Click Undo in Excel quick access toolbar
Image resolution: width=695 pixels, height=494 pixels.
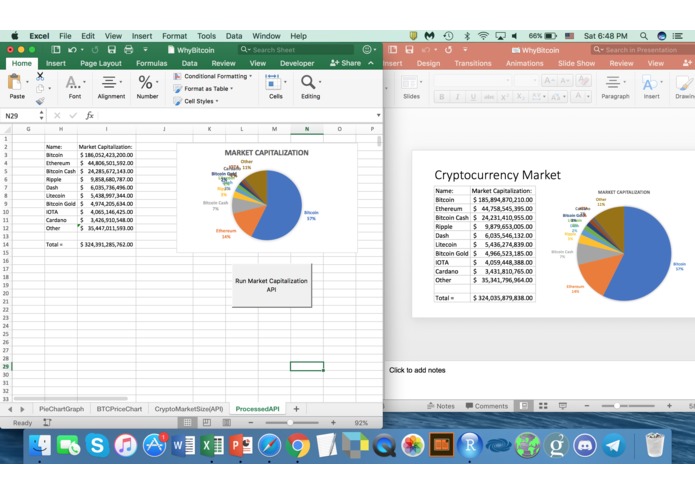click(x=72, y=50)
